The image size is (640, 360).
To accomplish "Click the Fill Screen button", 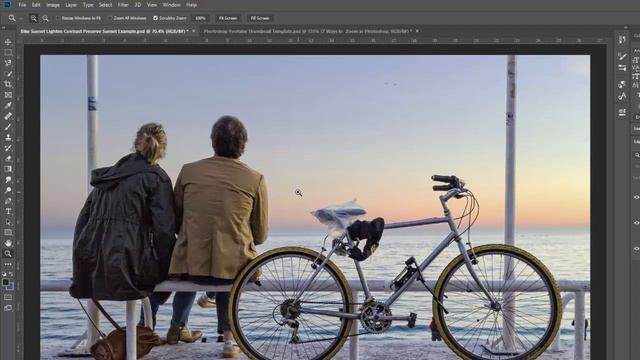I will pyautogui.click(x=260, y=18).
